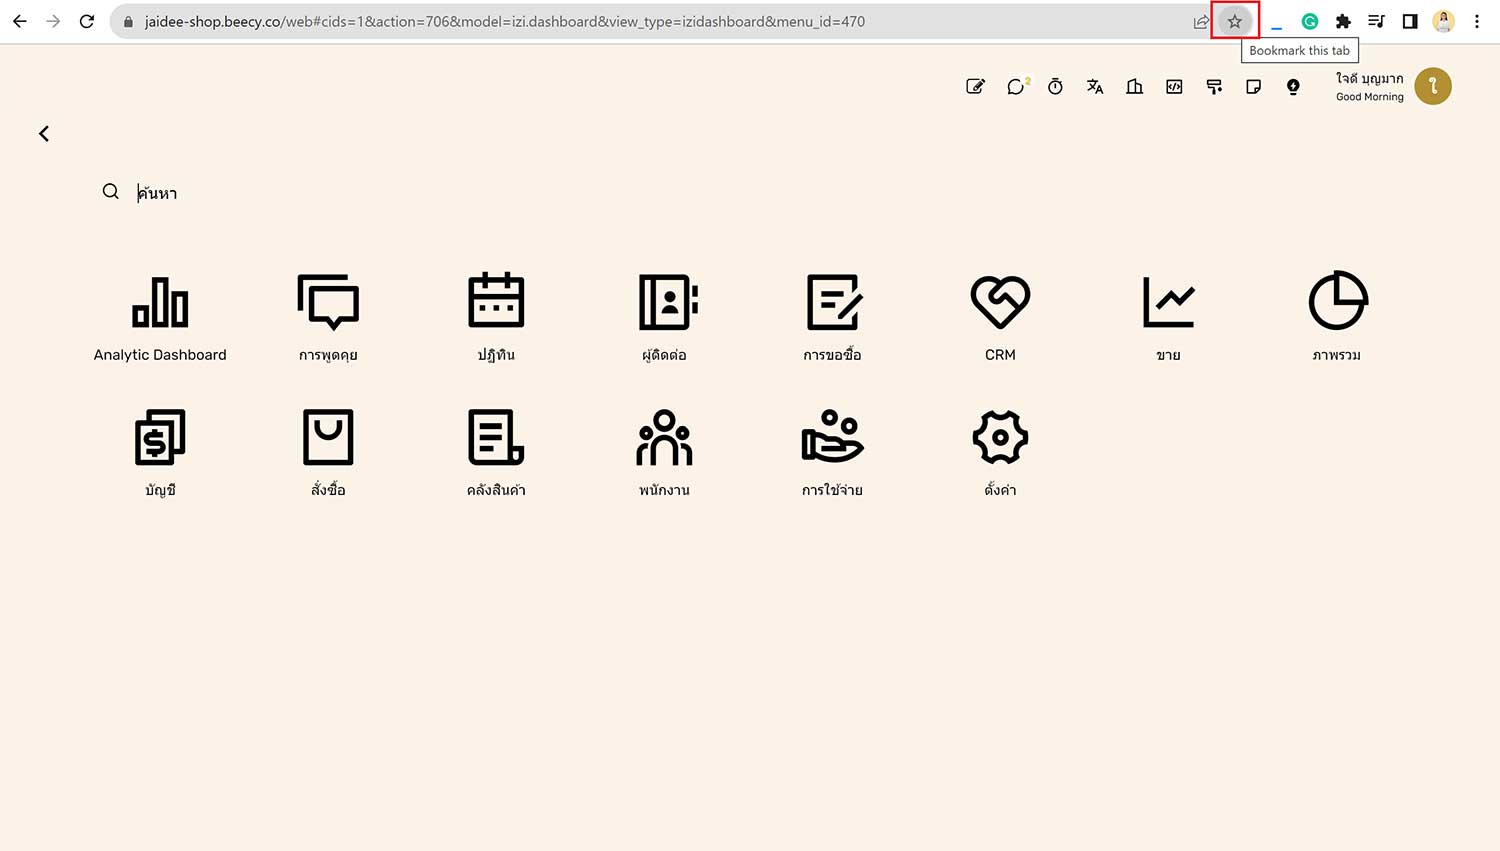
Task: Bookmark this tab with star icon
Action: pyautogui.click(x=1235, y=21)
